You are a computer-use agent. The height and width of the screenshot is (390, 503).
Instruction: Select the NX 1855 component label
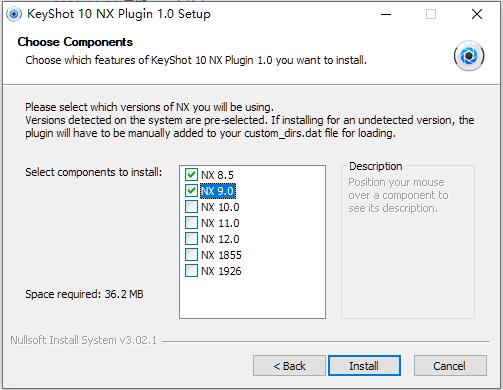coord(221,255)
